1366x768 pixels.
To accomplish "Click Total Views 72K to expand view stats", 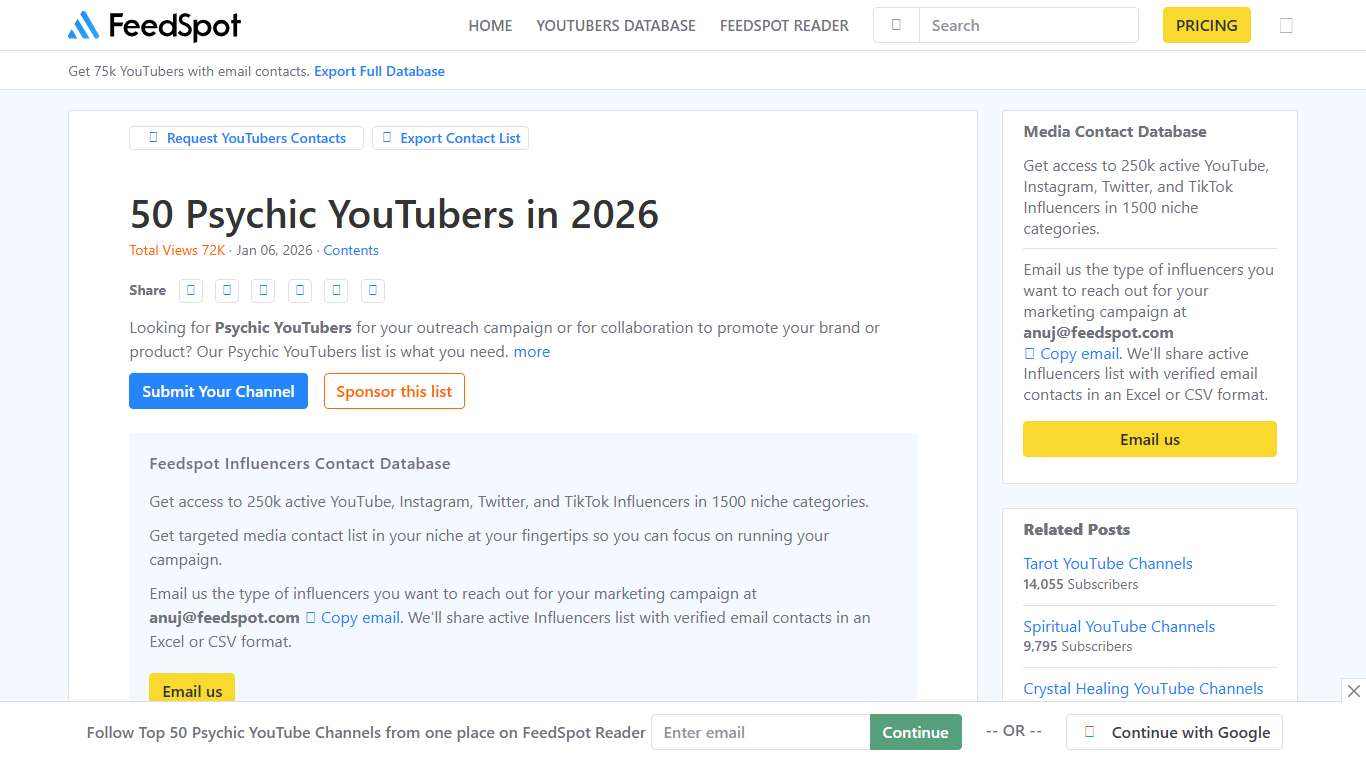I will point(177,250).
